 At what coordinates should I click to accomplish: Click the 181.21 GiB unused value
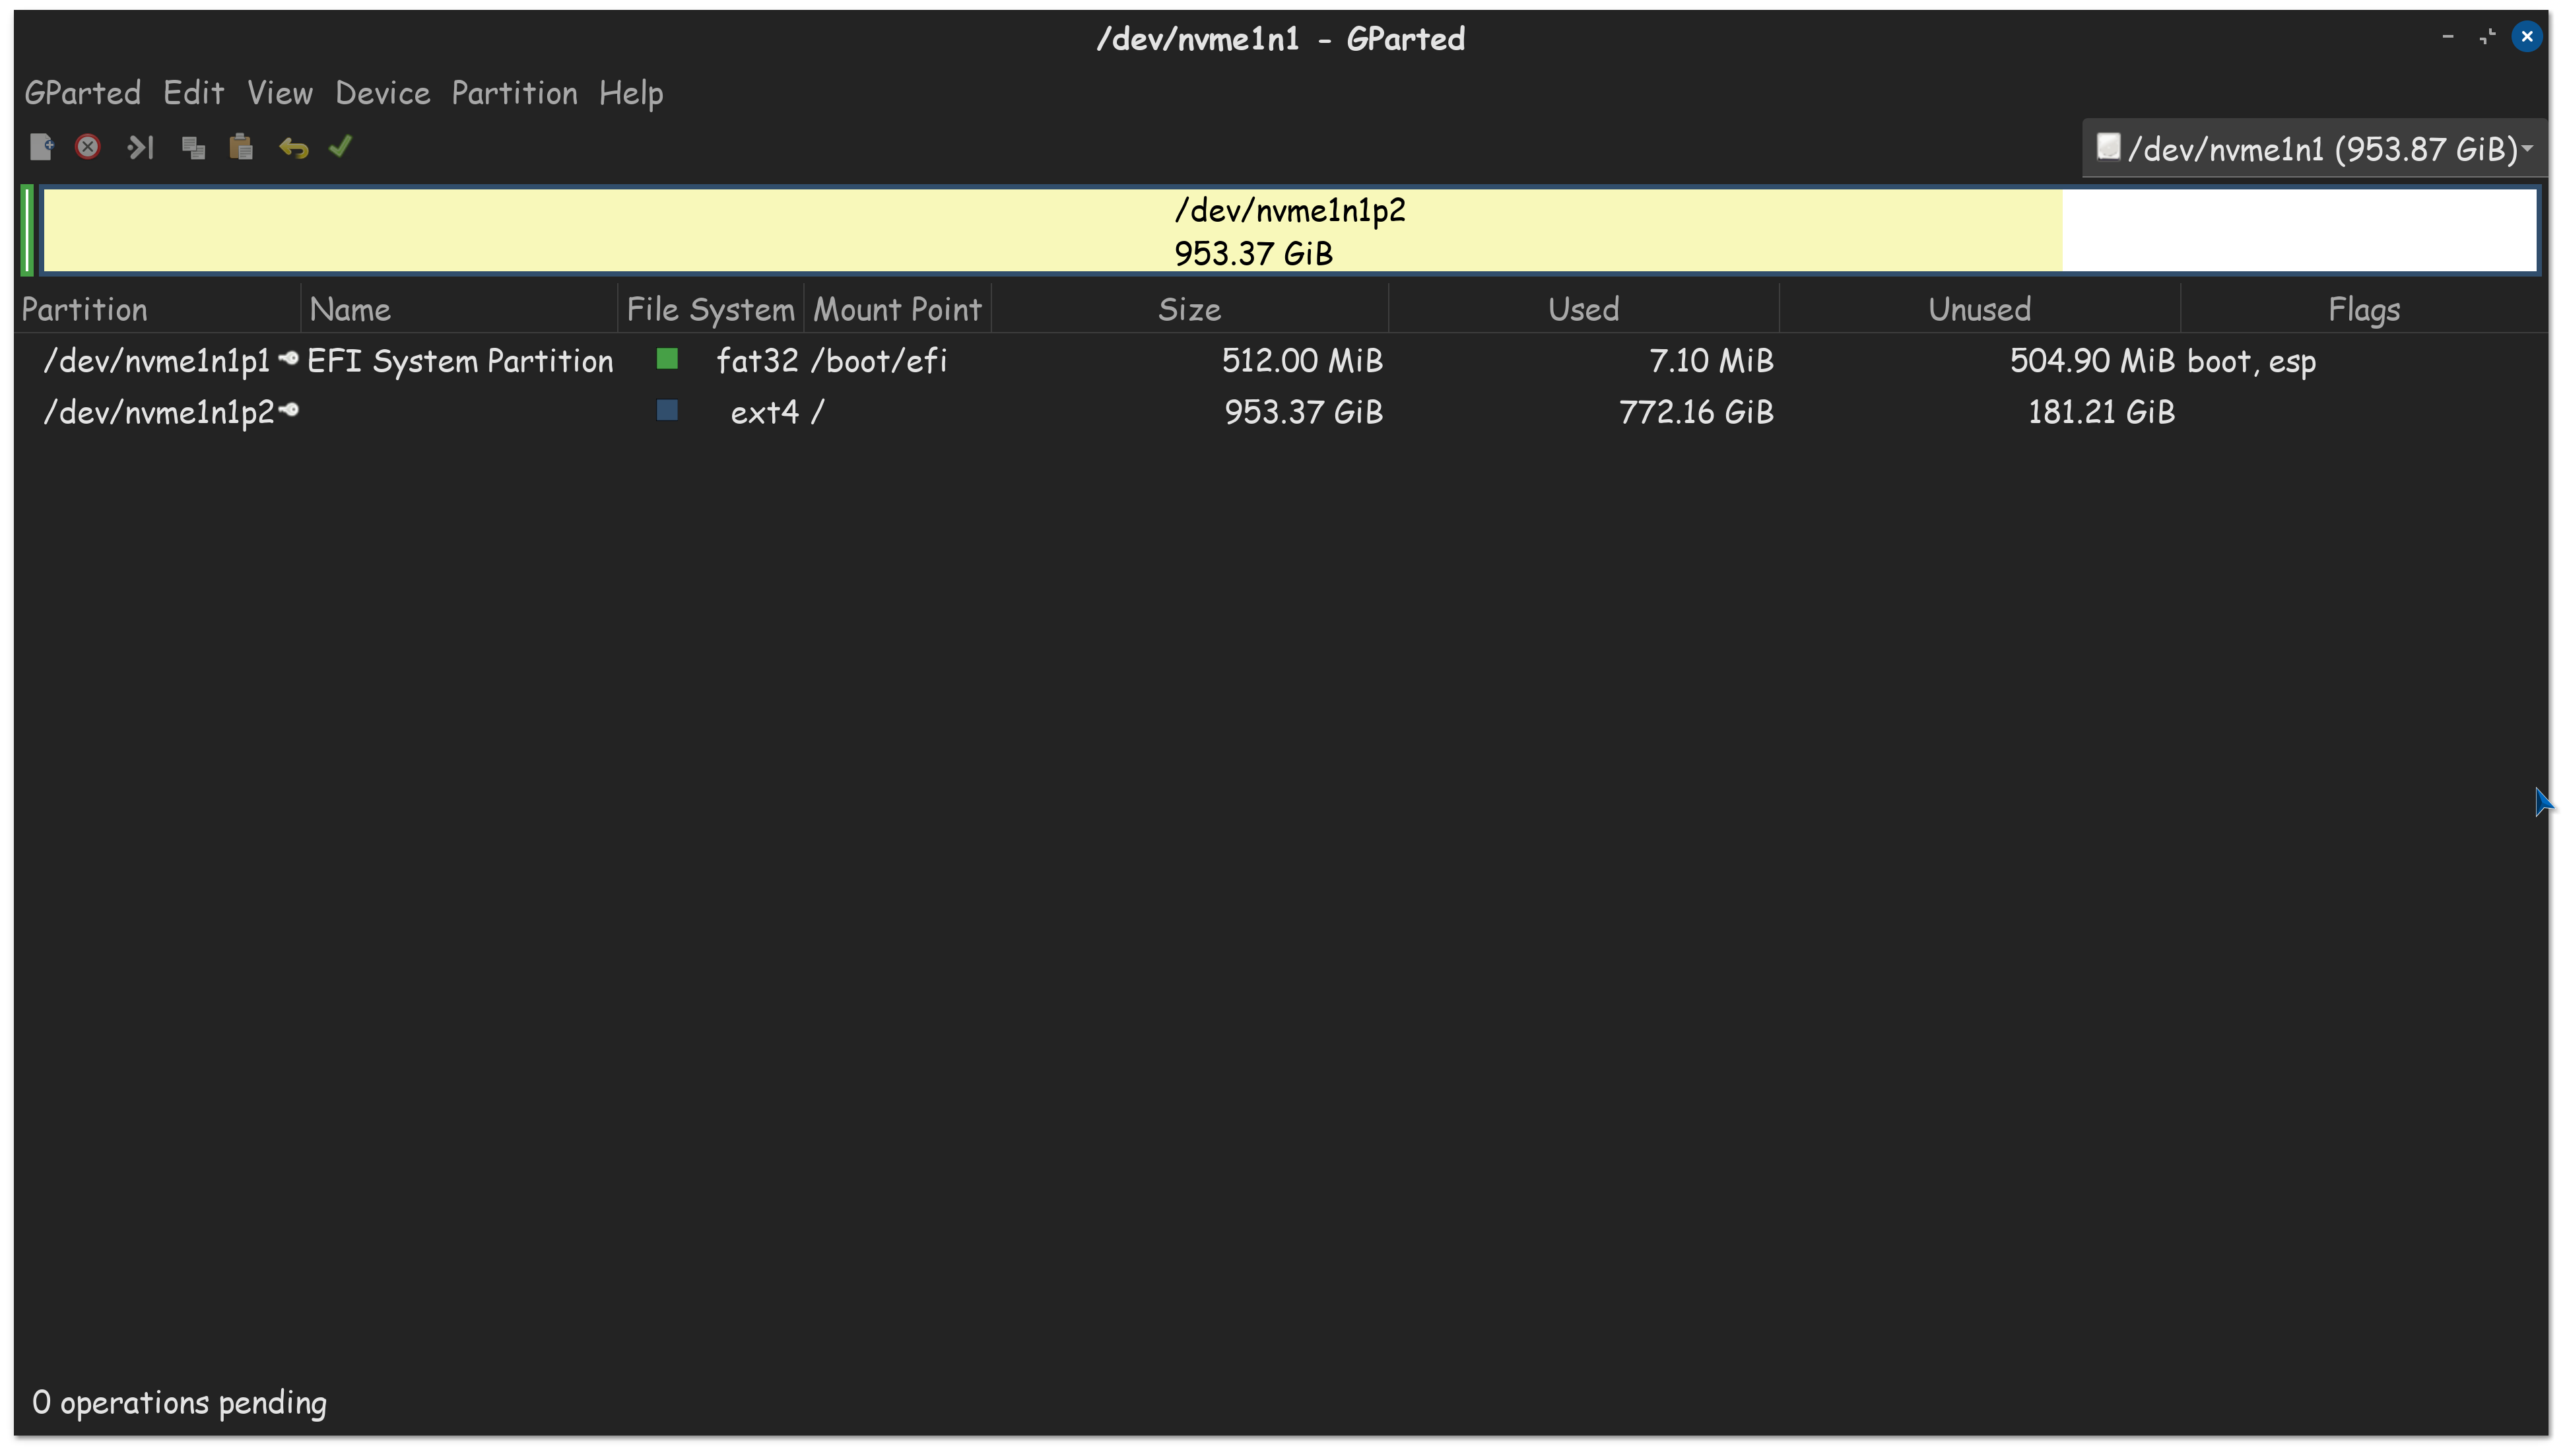[2101, 412]
